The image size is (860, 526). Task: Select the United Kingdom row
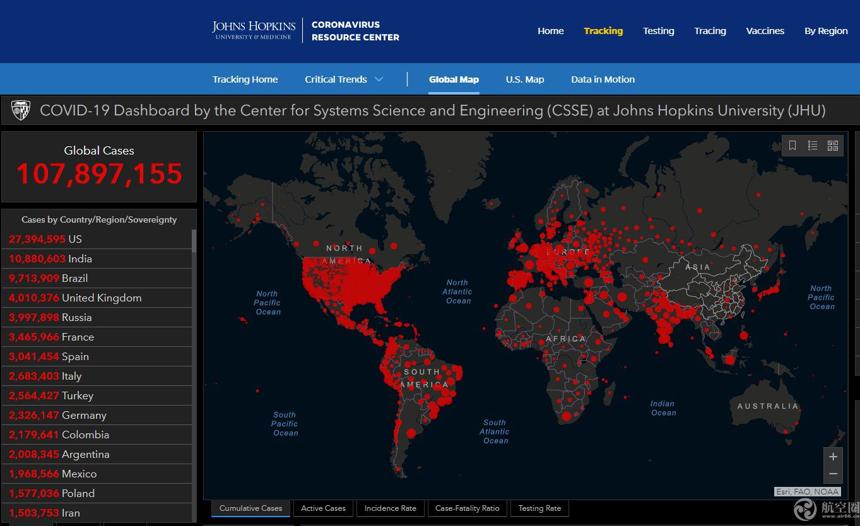[x=97, y=298]
